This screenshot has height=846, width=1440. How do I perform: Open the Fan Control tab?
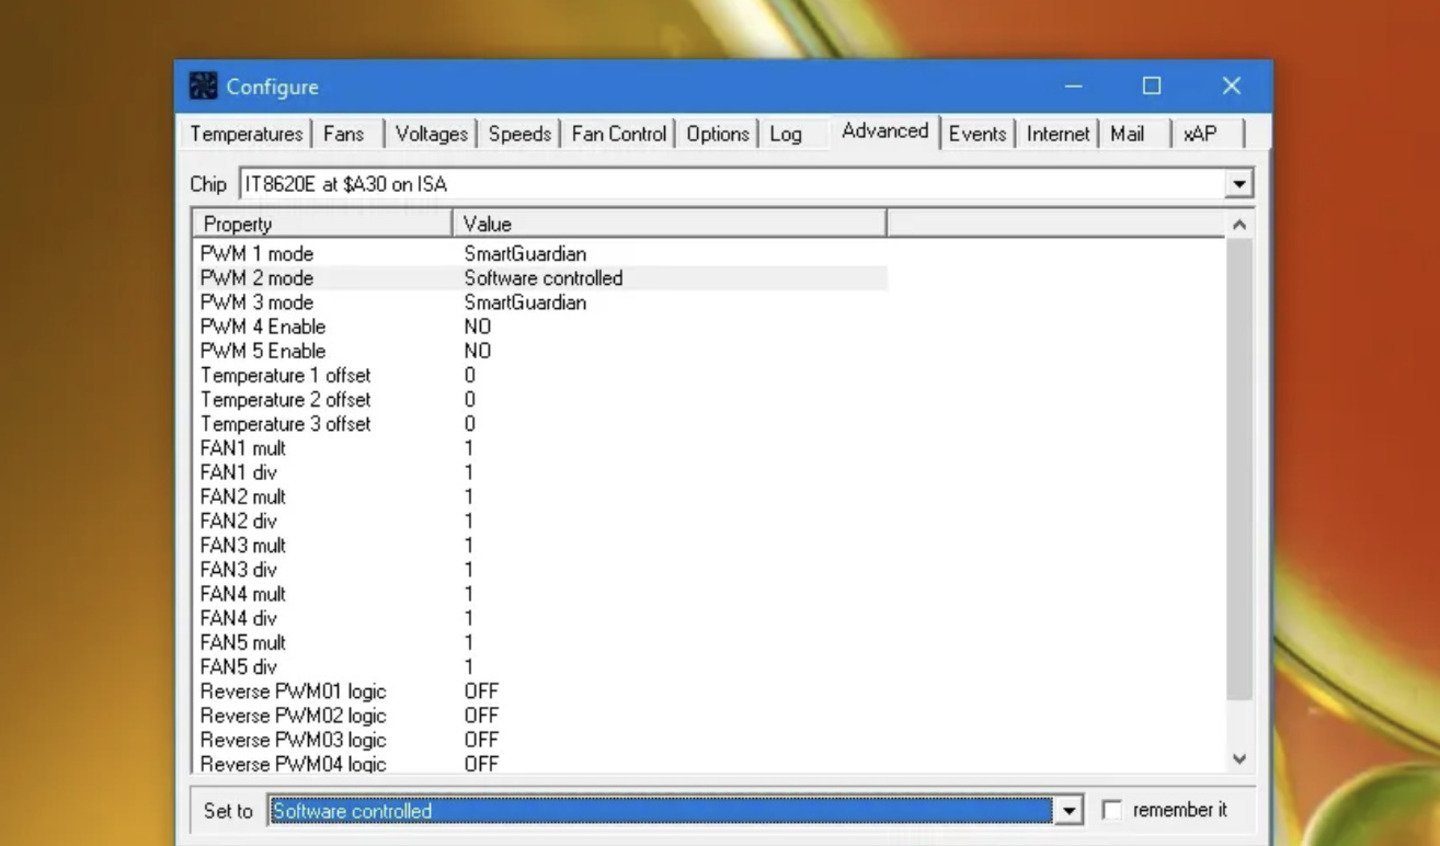point(618,134)
